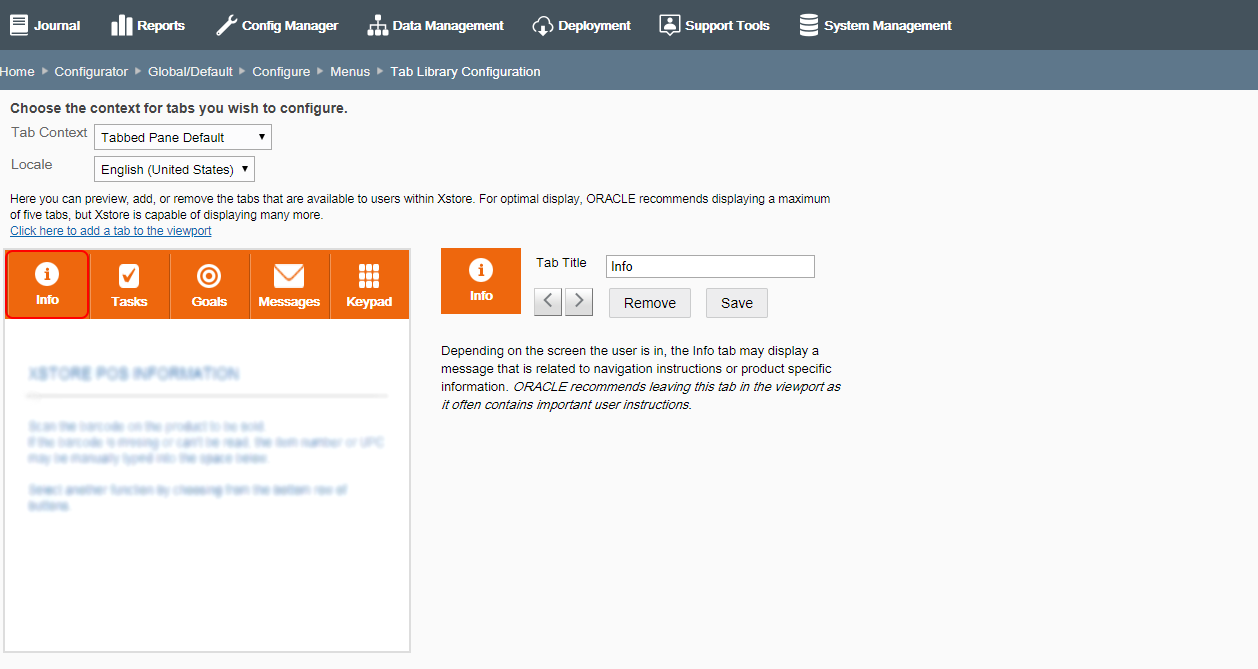Click the right arrow to move the tab
The width and height of the screenshot is (1258, 669).
pyautogui.click(x=578, y=301)
